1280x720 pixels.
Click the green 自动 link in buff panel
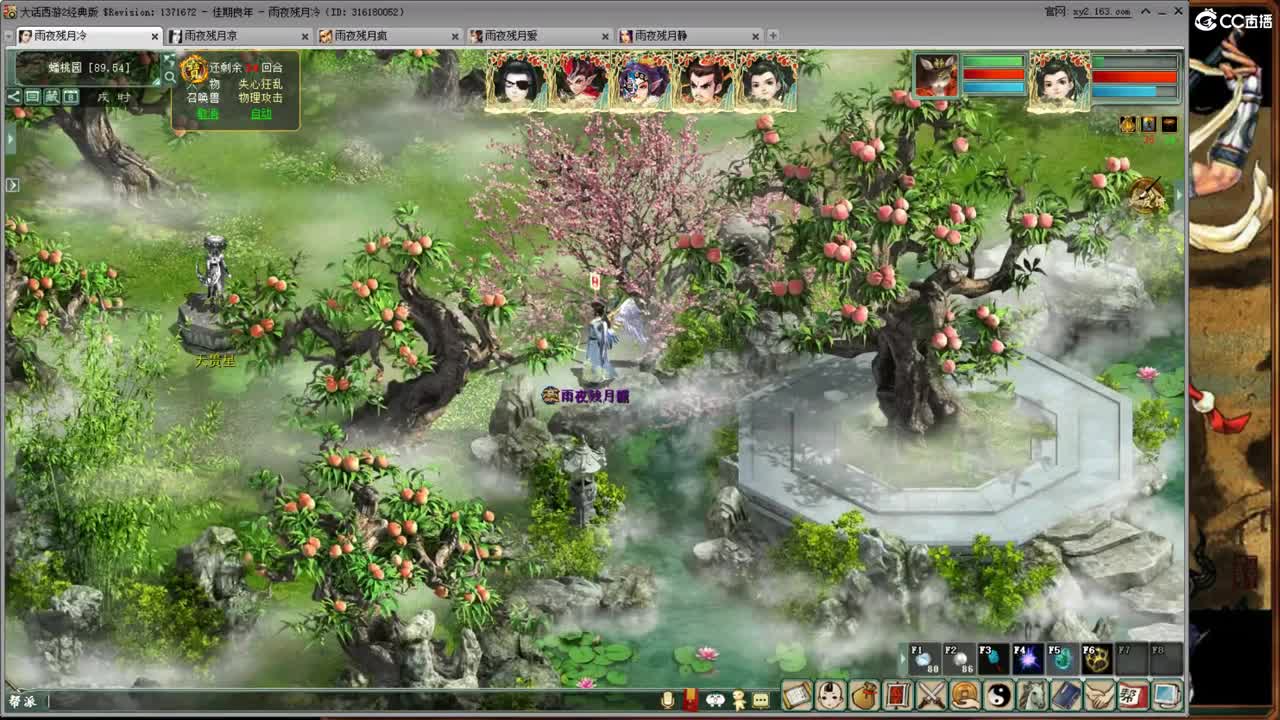261,114
